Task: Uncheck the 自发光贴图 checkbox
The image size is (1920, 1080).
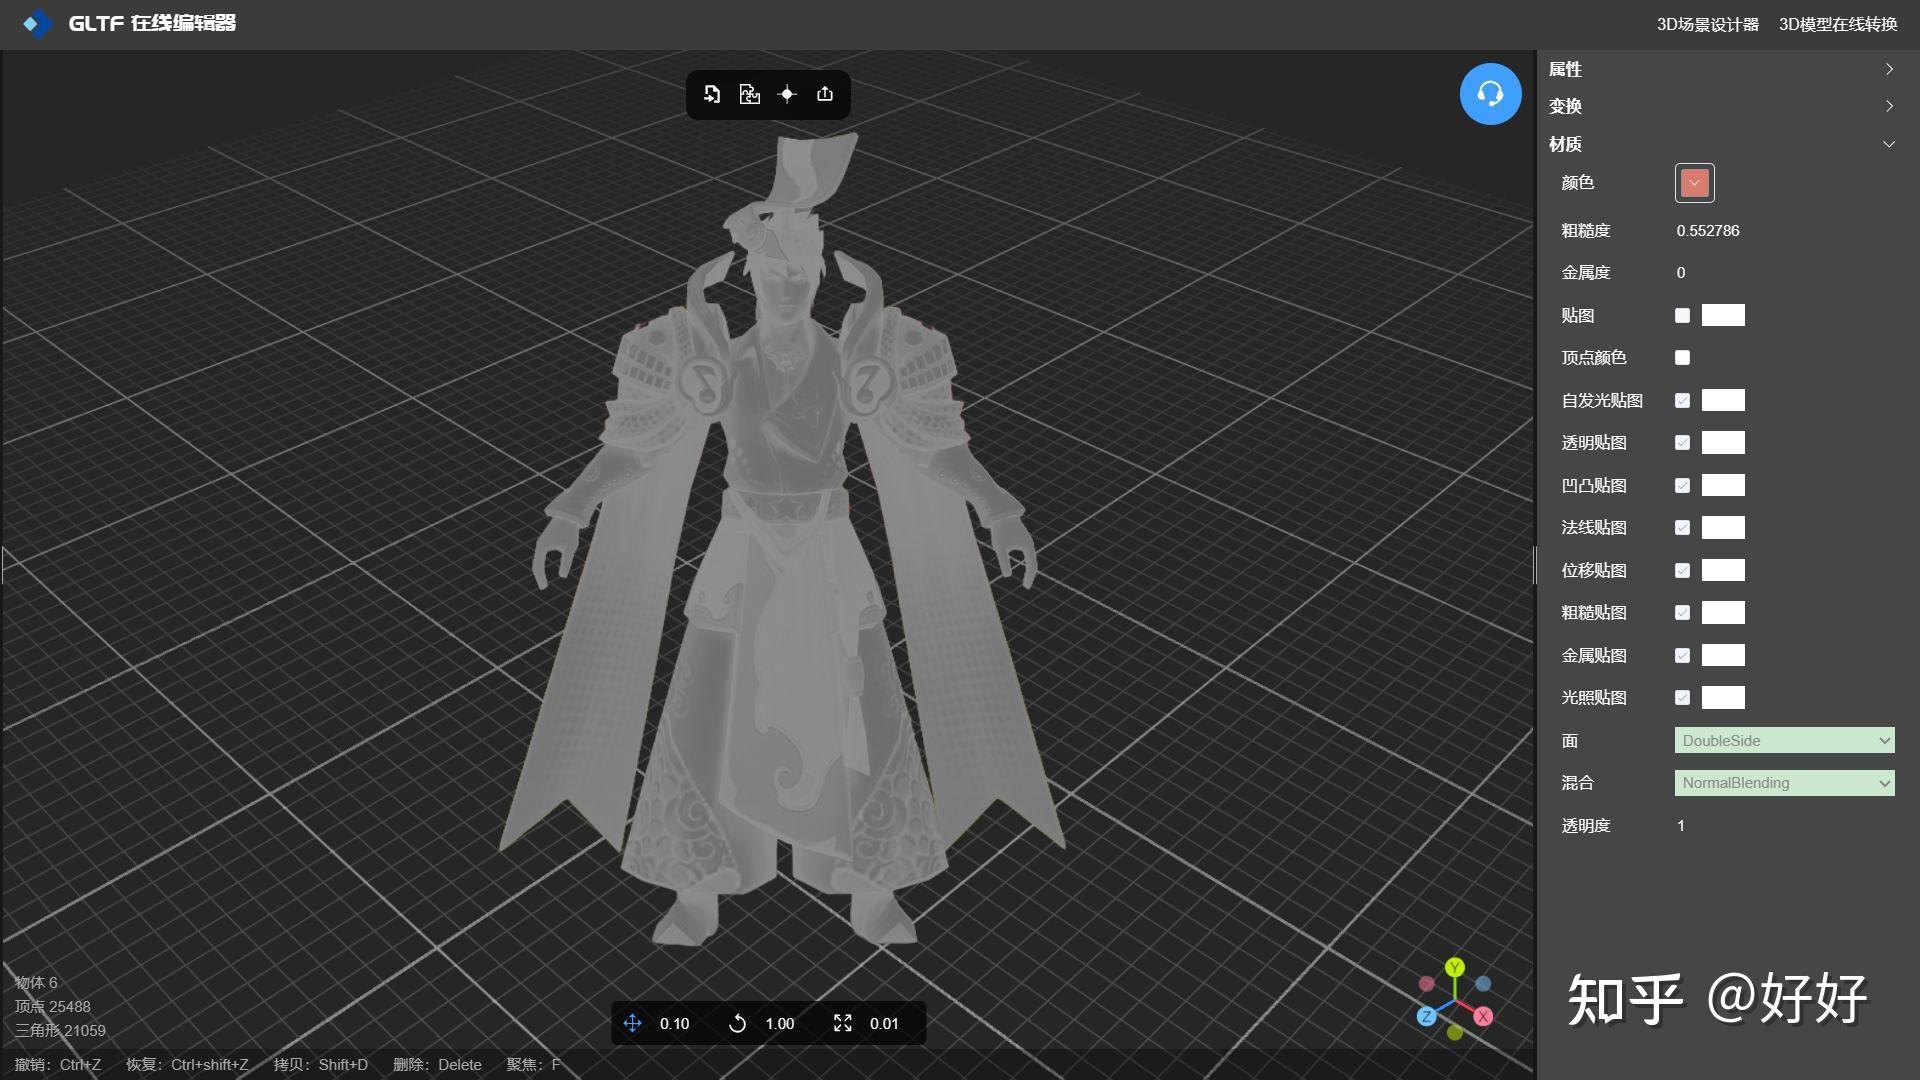Action: tap(1683, 400)
